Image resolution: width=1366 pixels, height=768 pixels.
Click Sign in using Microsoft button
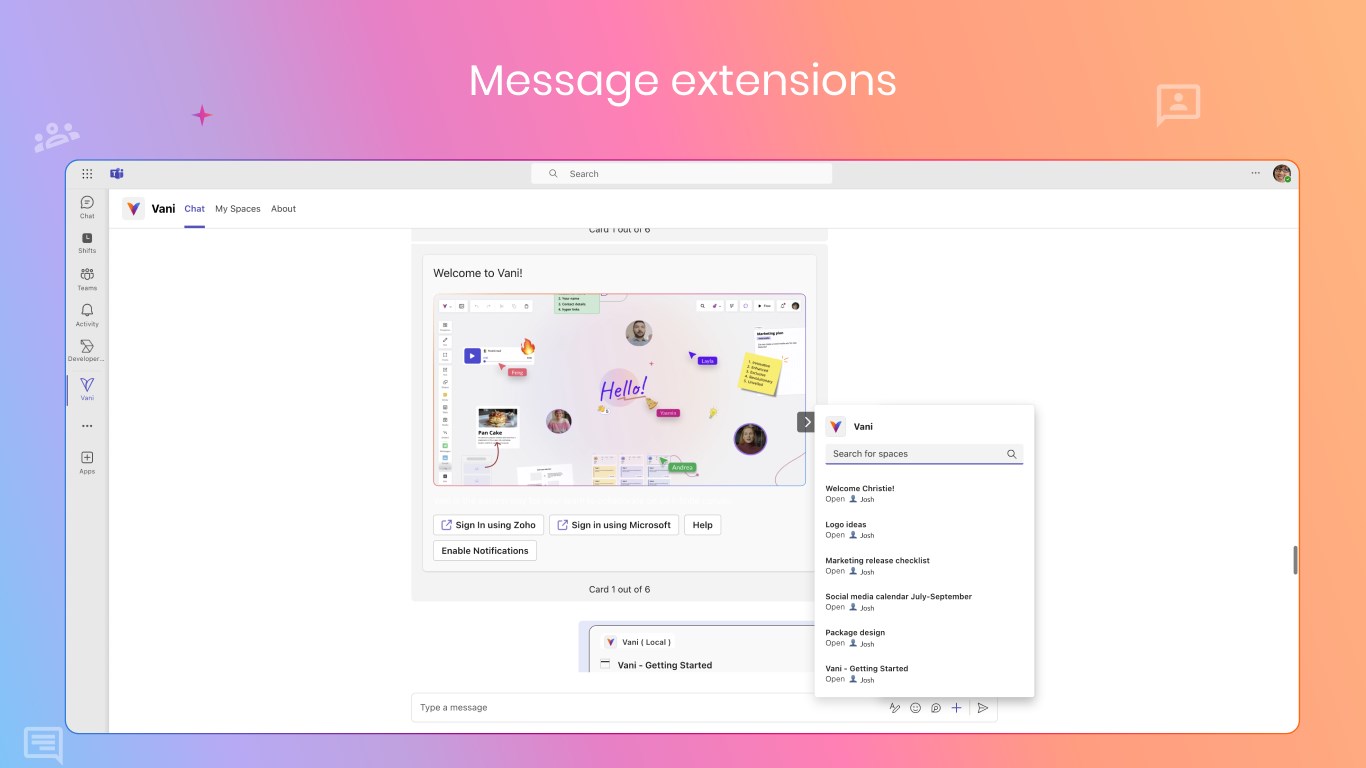click(x=614, y=525)
